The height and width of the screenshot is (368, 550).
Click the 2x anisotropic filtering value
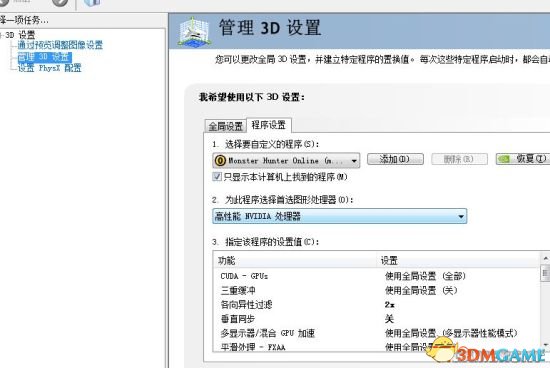point(390,305)
